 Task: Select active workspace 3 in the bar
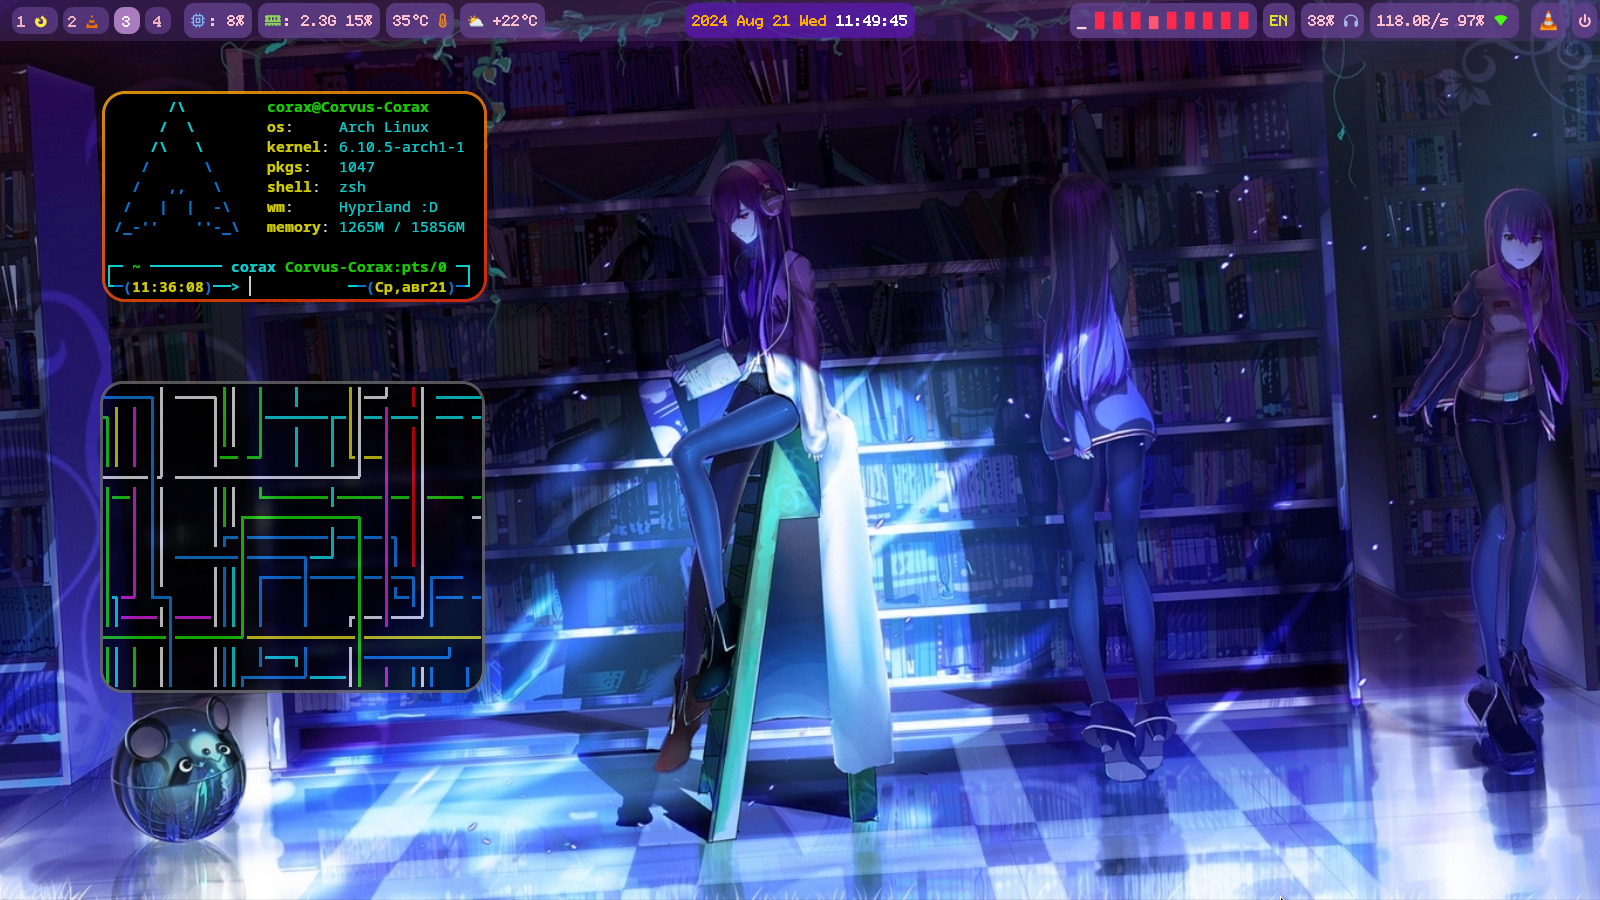[x=126, y=21]
